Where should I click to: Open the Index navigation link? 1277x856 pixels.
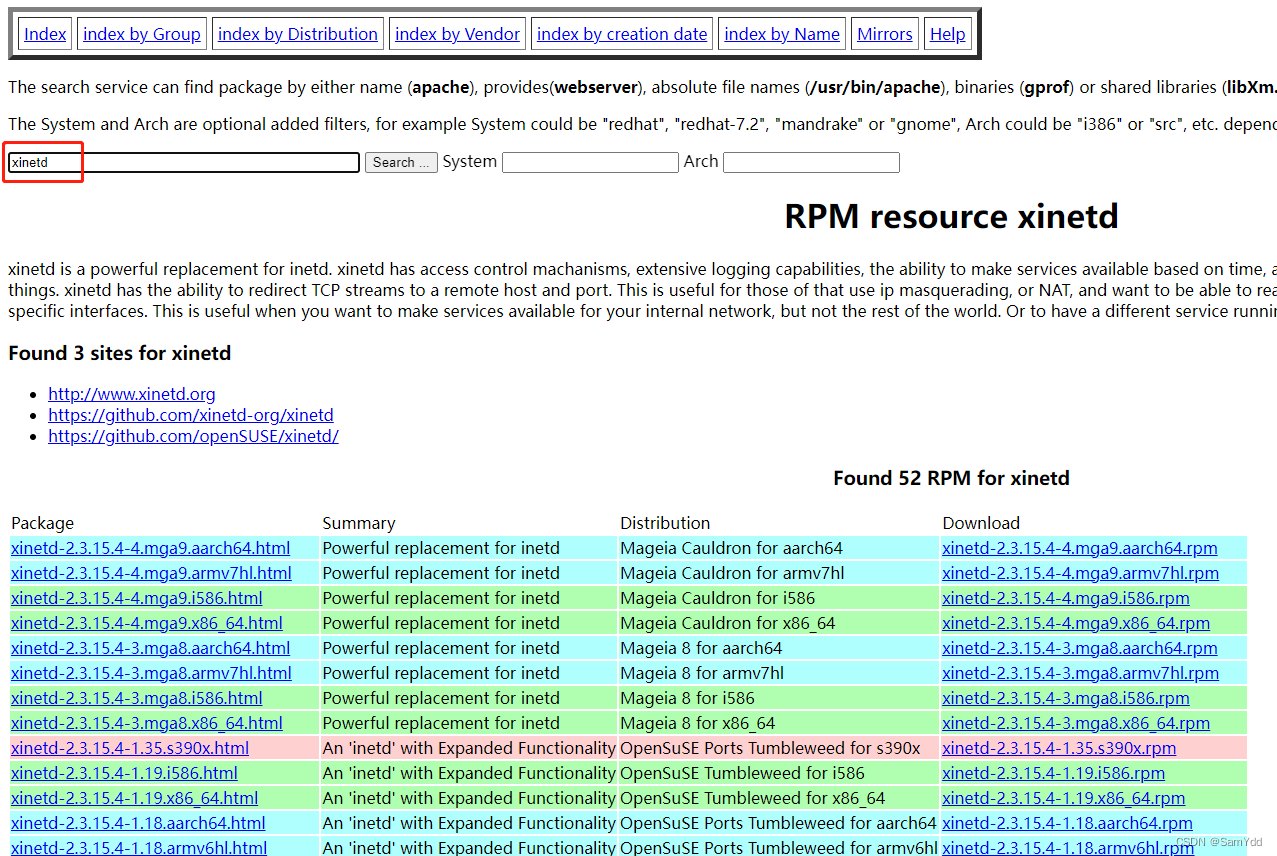45,34
